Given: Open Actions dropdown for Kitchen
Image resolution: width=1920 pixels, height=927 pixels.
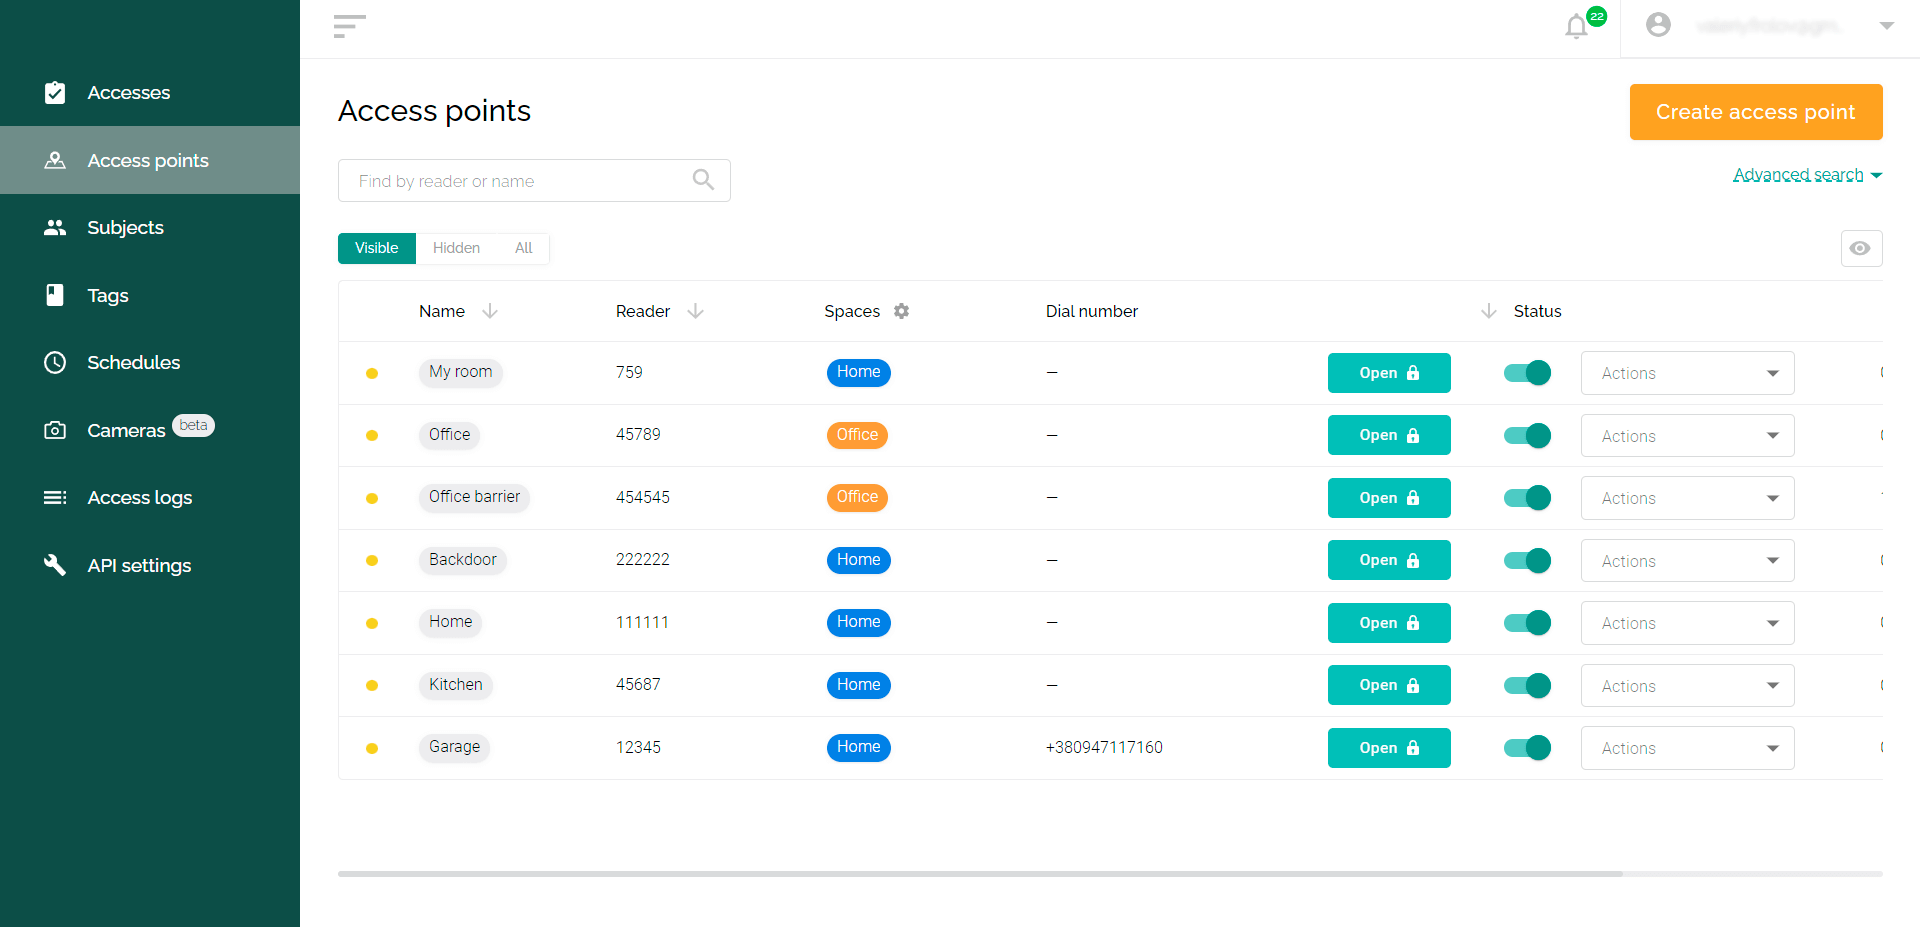Looking at the screenshot, I should point(1687,686).
